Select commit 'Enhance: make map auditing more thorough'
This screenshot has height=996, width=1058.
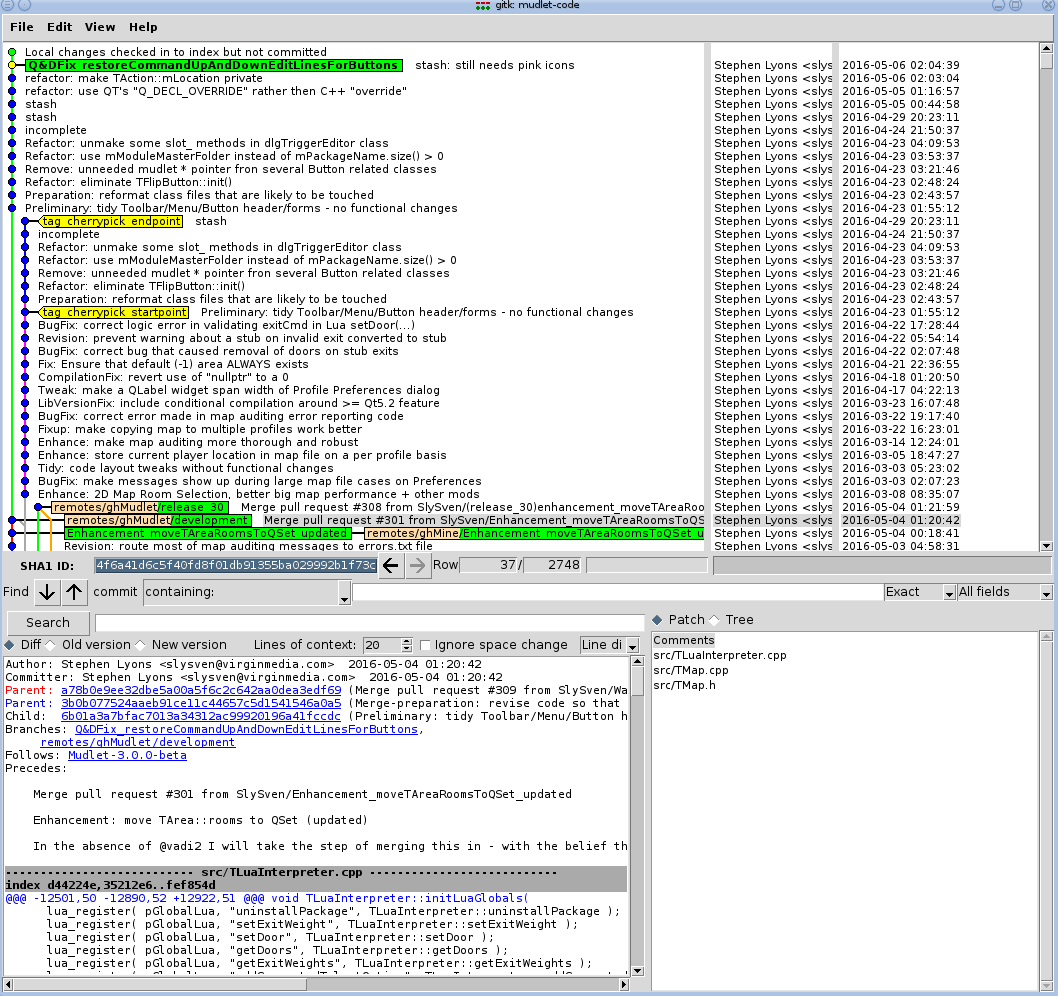pyautogui.click(x=198, y=443)
